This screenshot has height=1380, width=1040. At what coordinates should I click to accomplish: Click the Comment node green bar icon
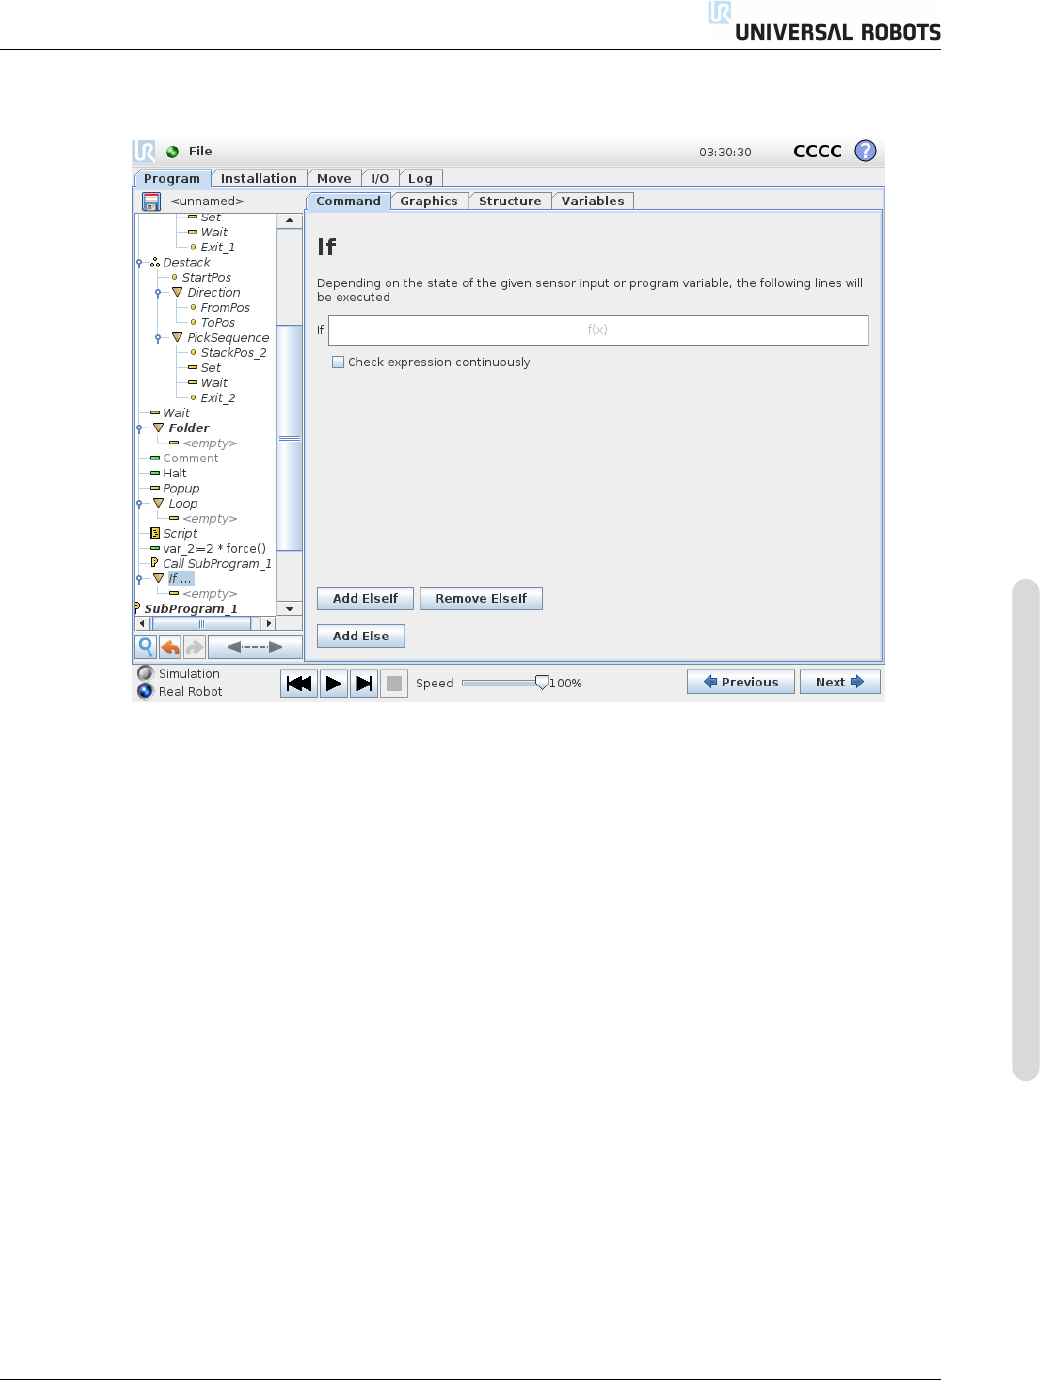point(155,458)
